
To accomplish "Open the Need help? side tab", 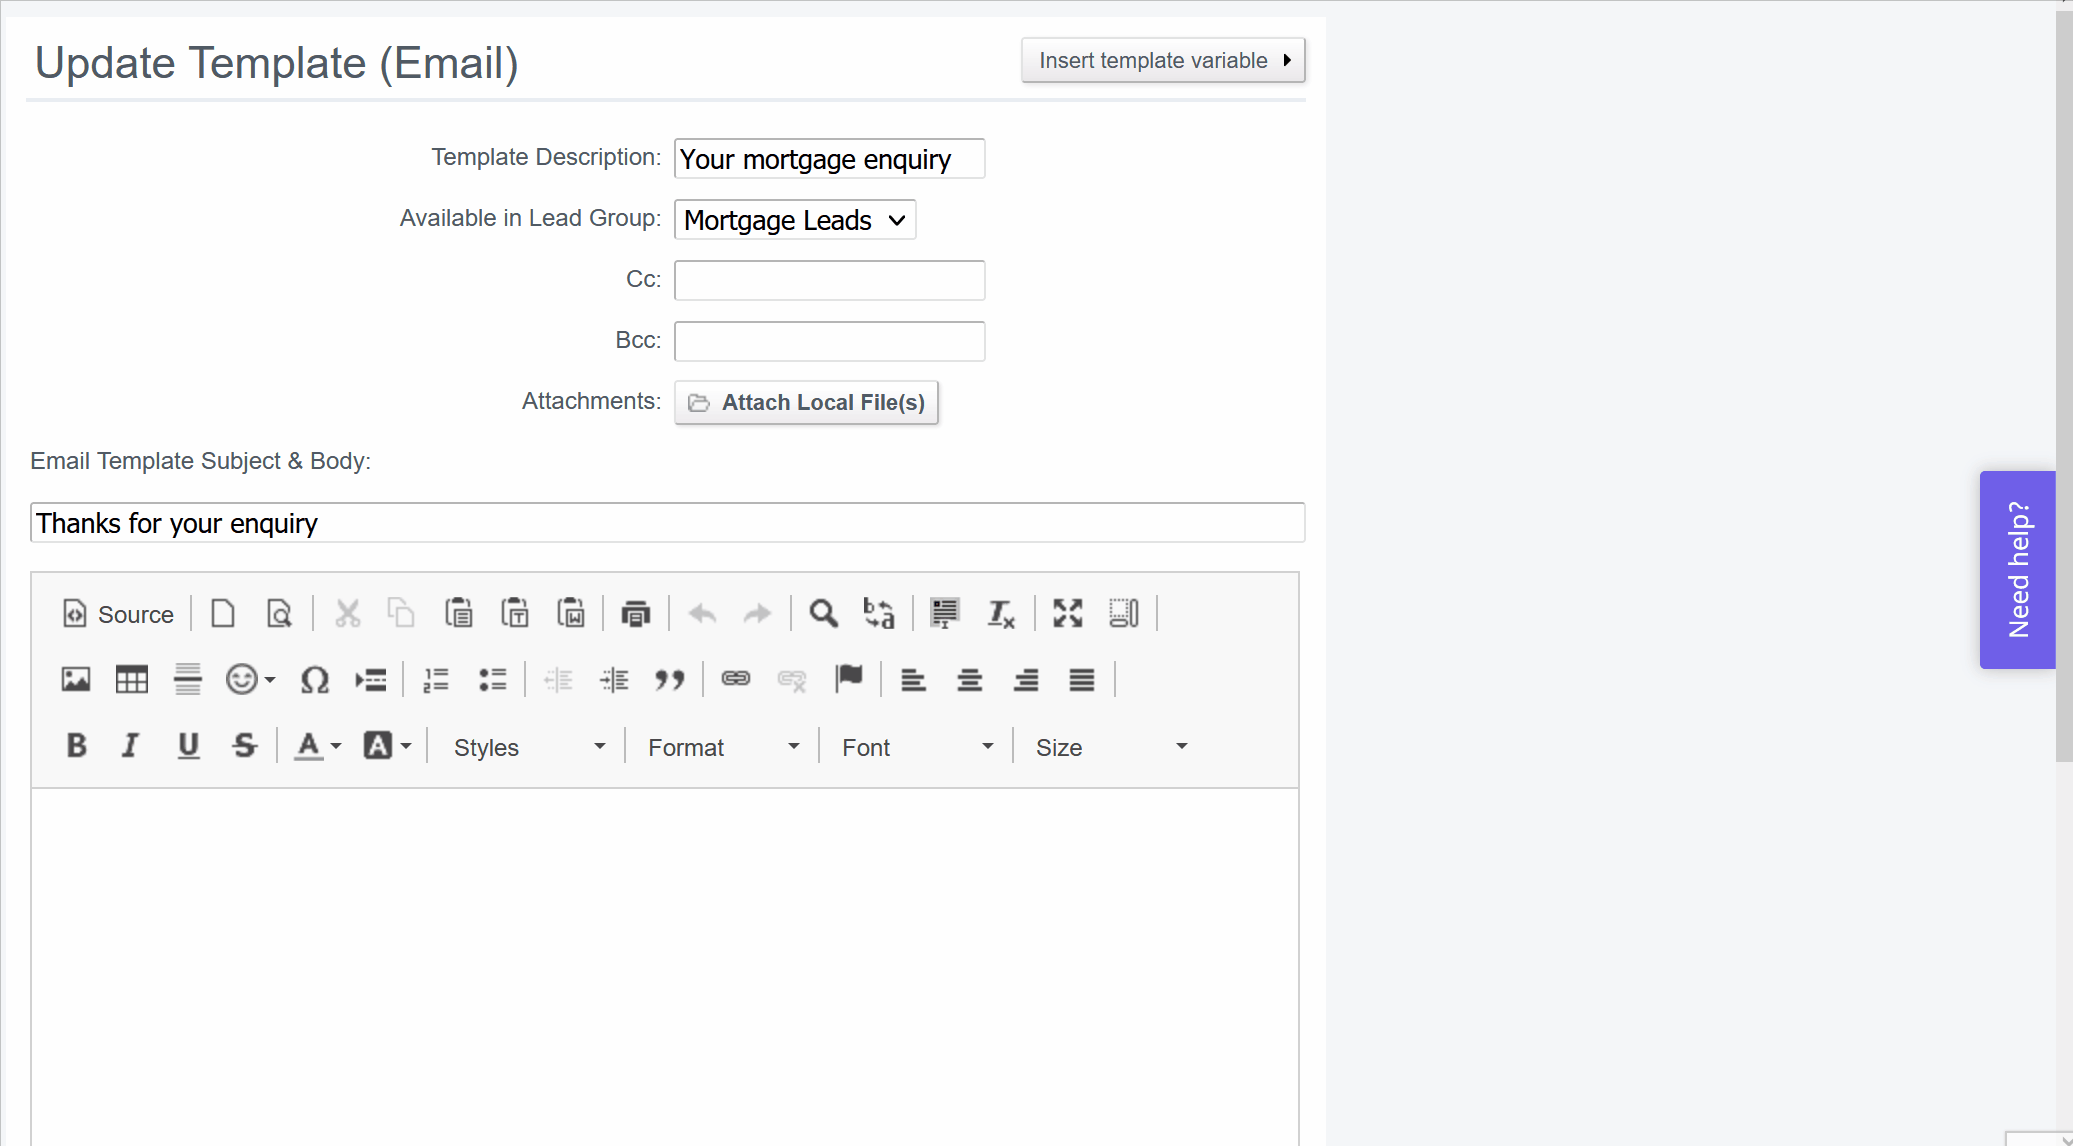I will 2017,569.
